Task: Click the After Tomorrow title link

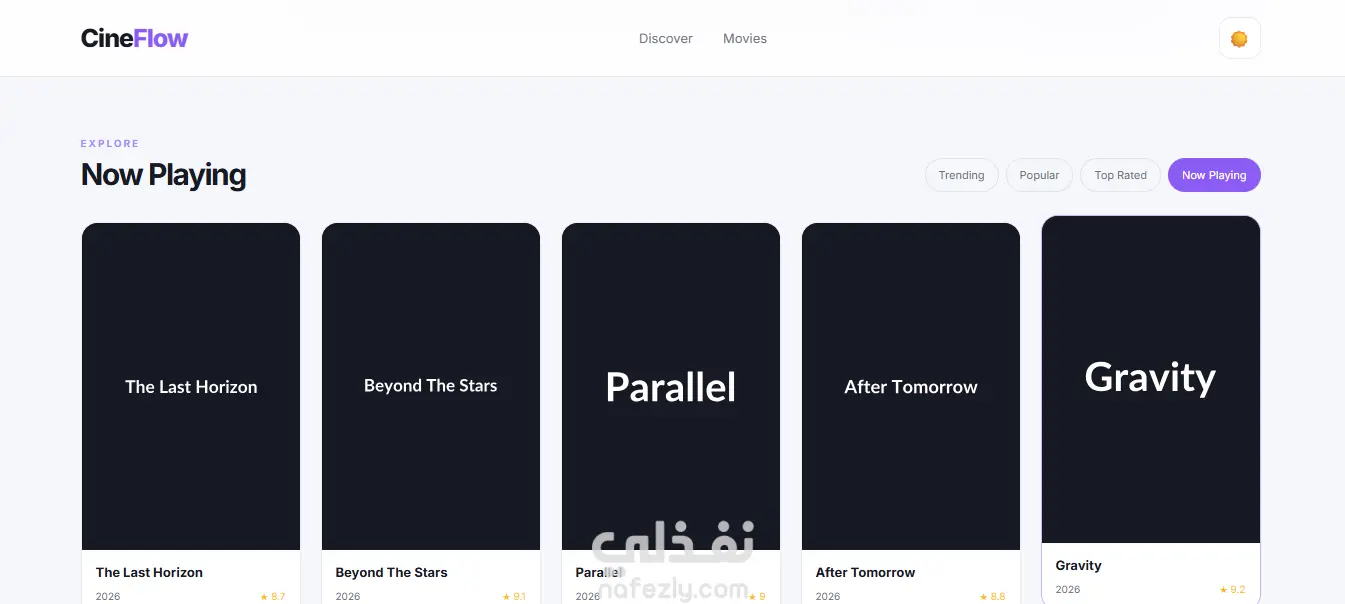Action: [865, 572]
